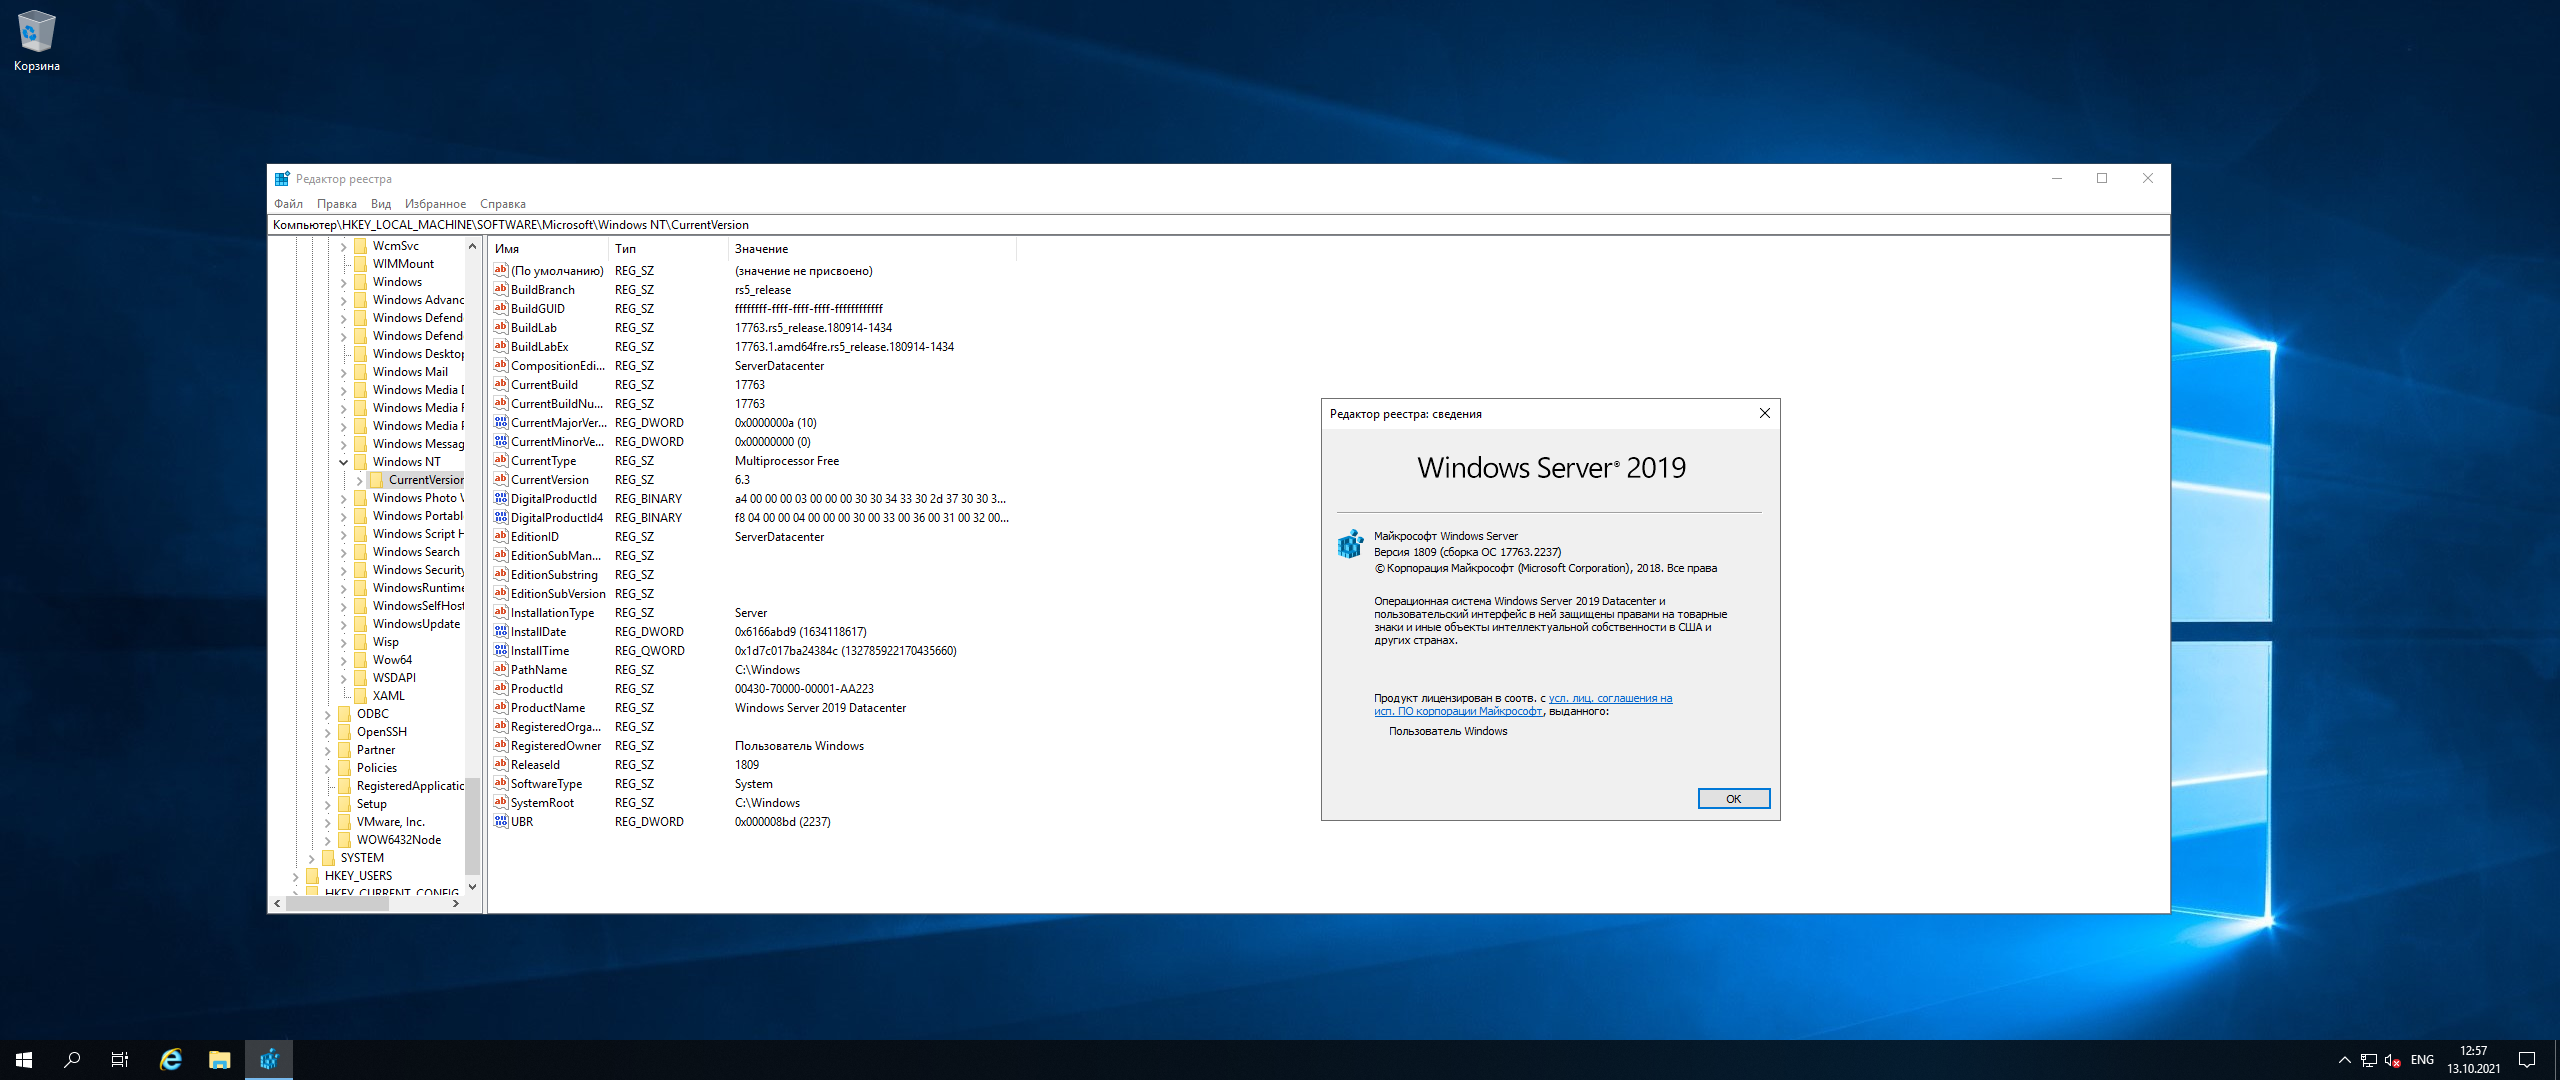Click the CurrentVersion folder icon in tree
Image resolution: width=2560 pixels, height=1080 pixels.
click(x=377, y=480)
